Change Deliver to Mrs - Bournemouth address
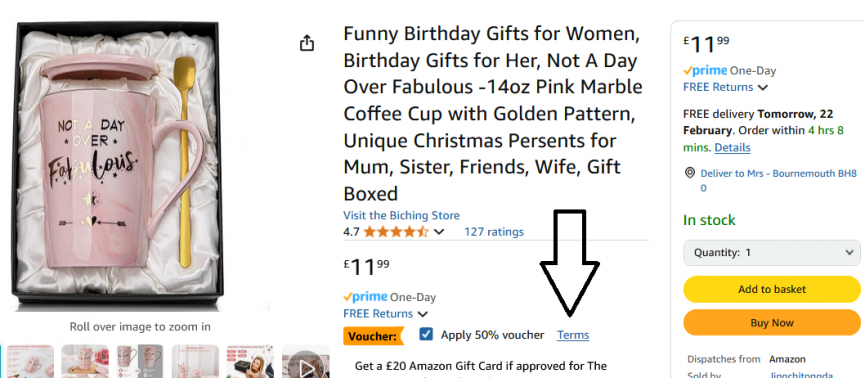 click(778, 180)
